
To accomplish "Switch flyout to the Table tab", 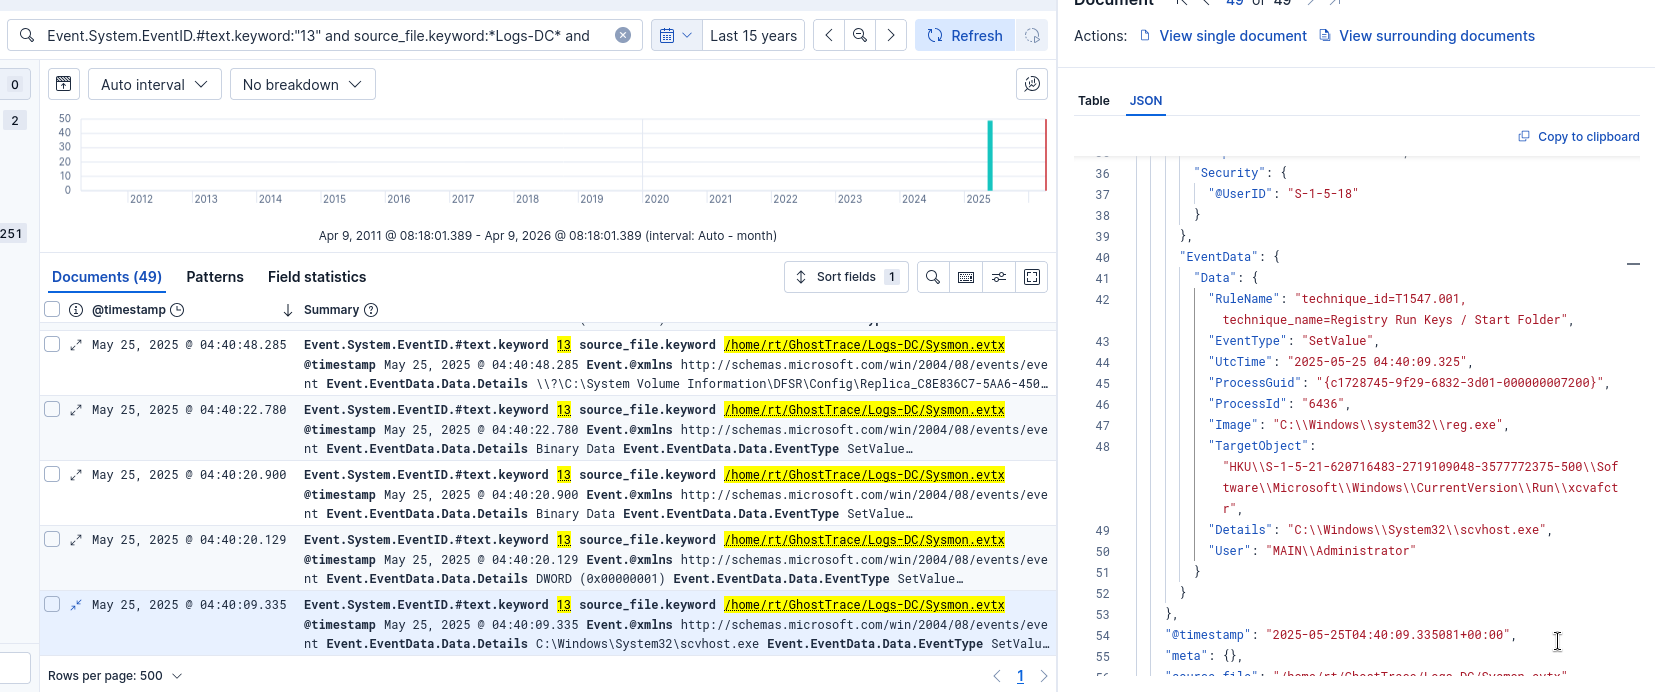I will 1094,101.
